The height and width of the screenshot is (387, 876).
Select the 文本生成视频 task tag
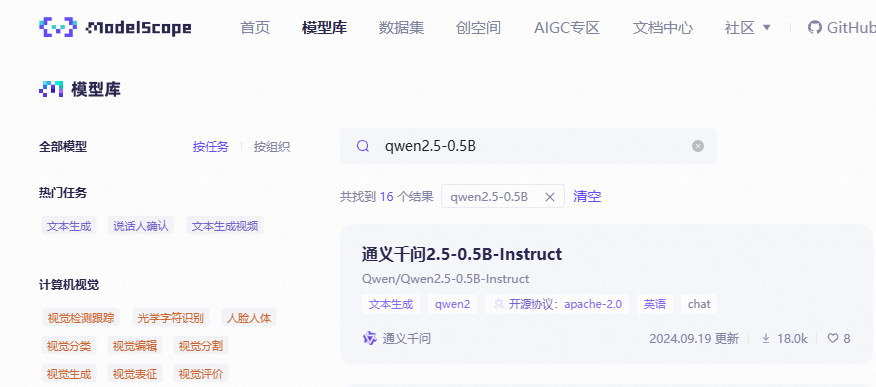tap(225, 226)
